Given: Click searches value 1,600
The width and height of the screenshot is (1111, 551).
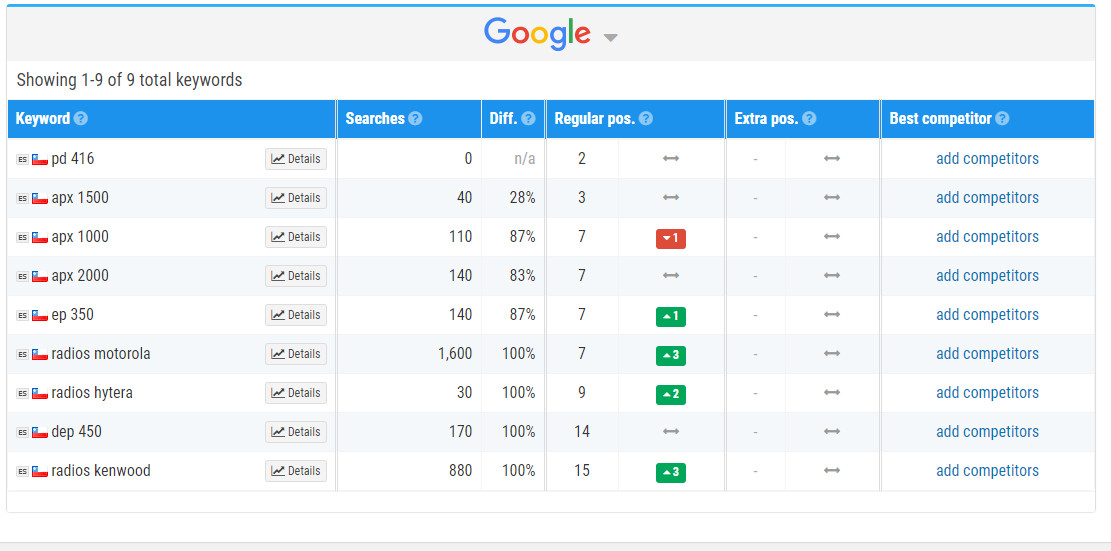Looking at the screenshot, I should click(x=455, y=353).
